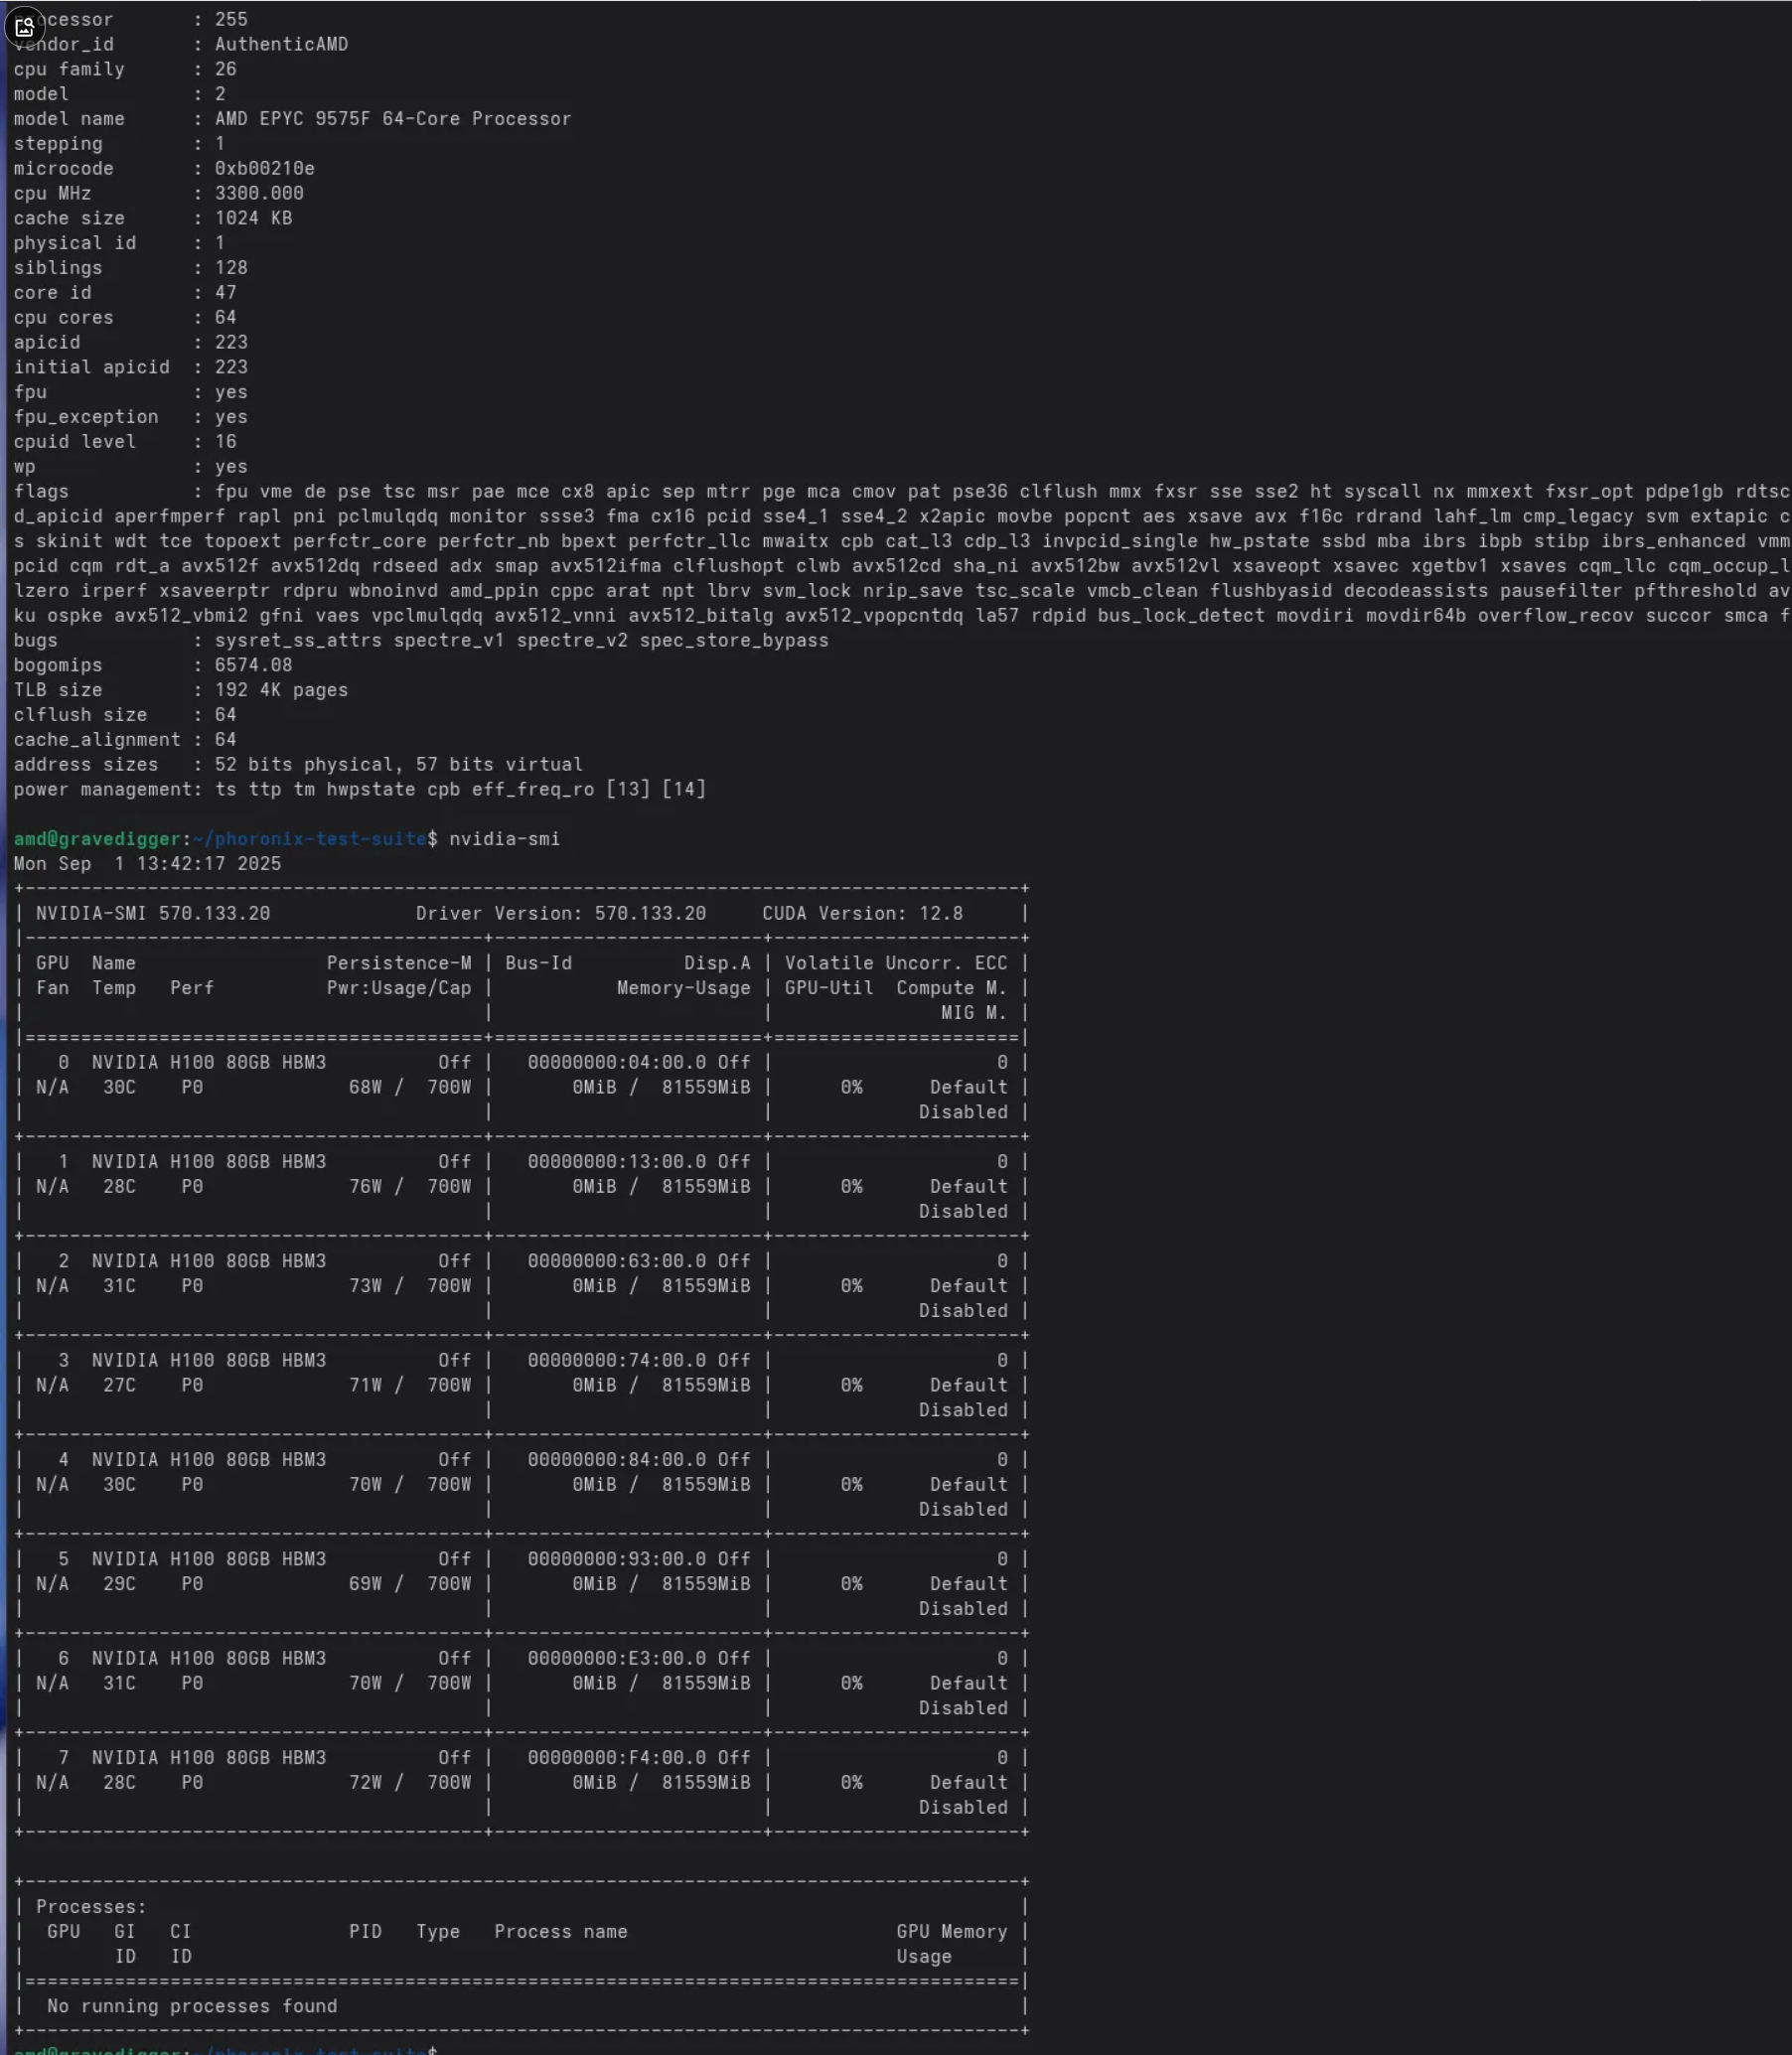This screenshot has height=2055, width=1792.
Task: Click the 'Persistence-M' column header
Action: pyautogui.click(x=398, y=963)
